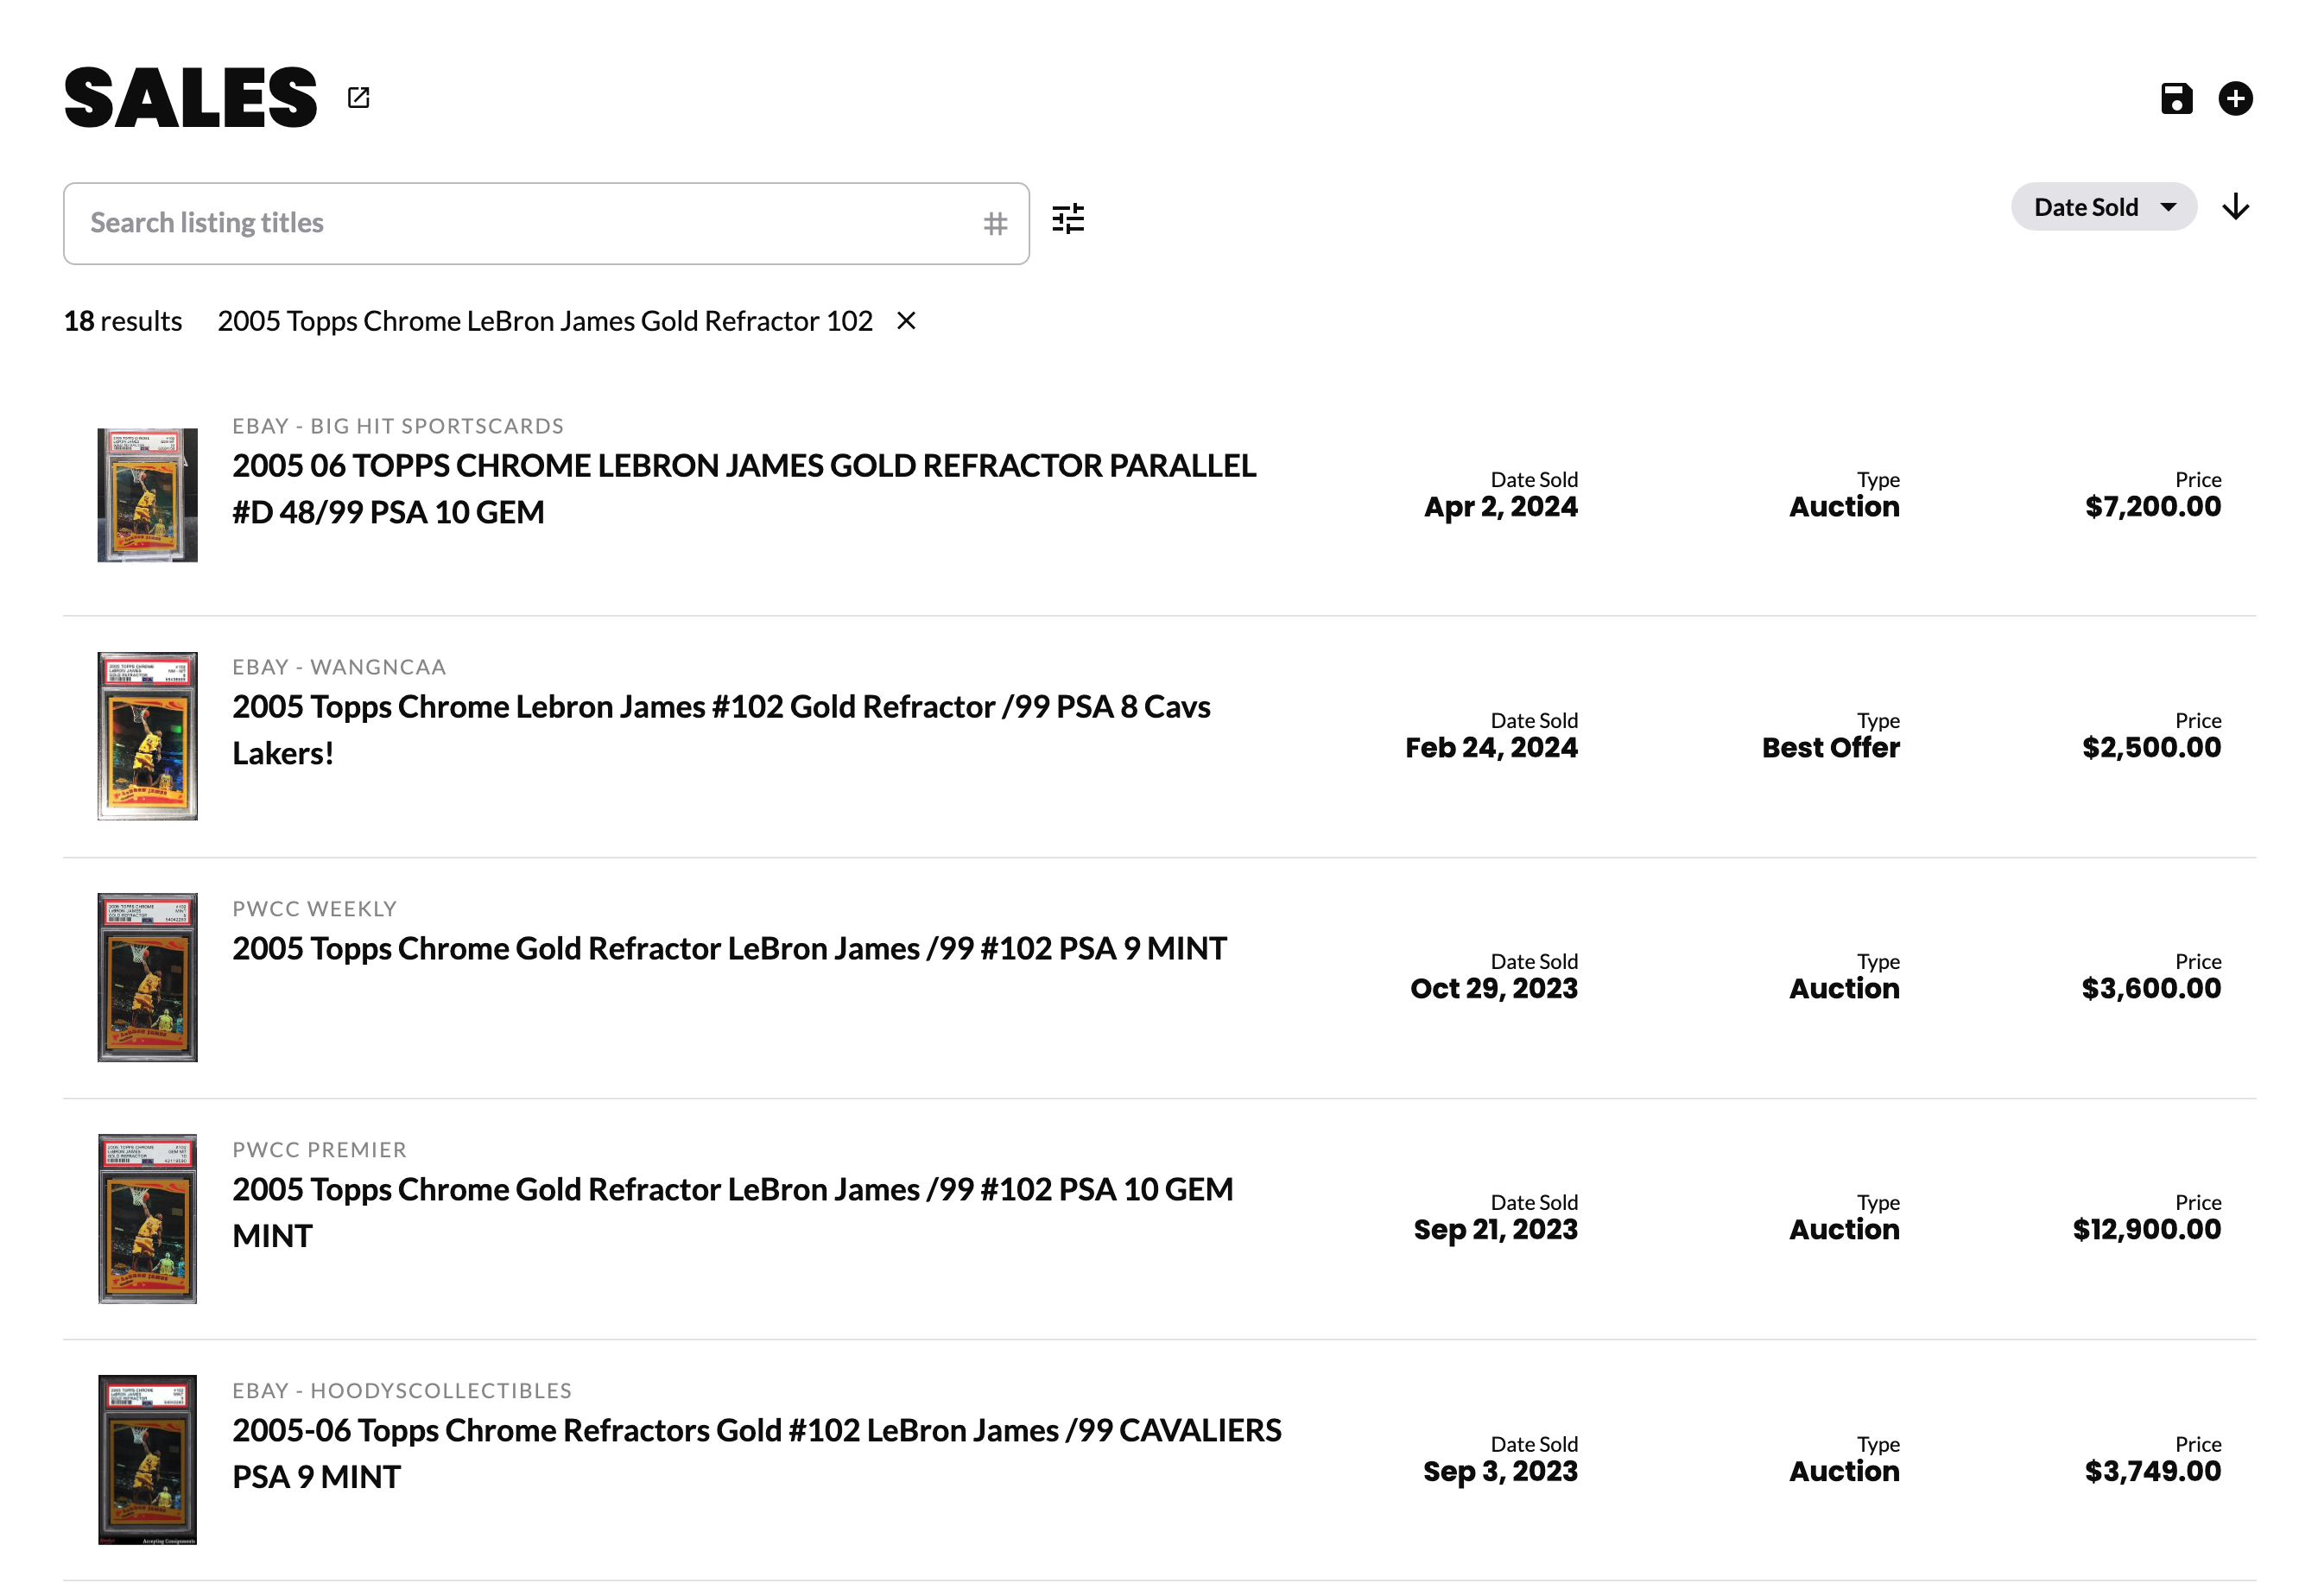Click the hash symbol in search box
The width and height of the screenshot is (2299, 1596).
point(995,223)
